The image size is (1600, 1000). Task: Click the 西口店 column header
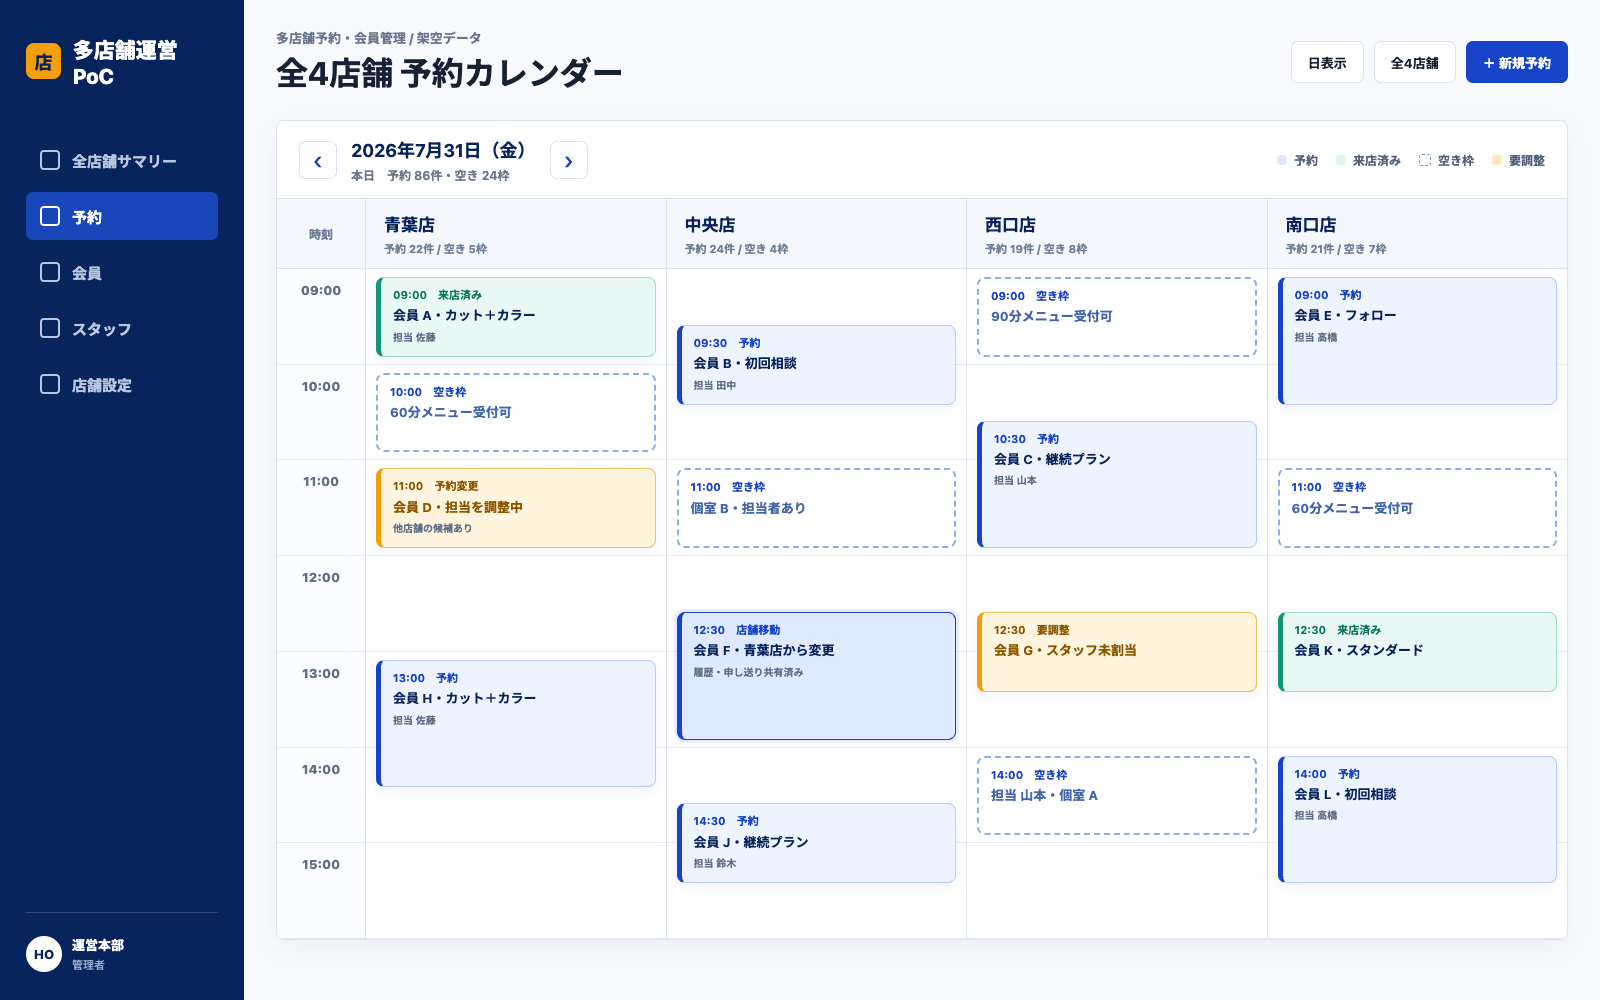point(1117,234)
